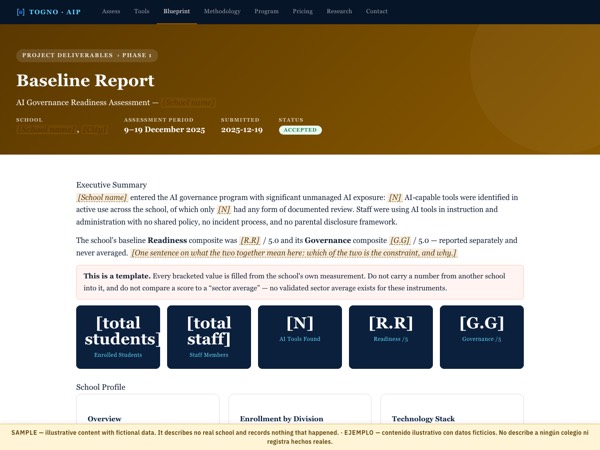The width and height of the screenshot is (600, 450).
Task: Click the Project Deliverables Phase 1 breadcrumb
Action: [x=87, y=55]
